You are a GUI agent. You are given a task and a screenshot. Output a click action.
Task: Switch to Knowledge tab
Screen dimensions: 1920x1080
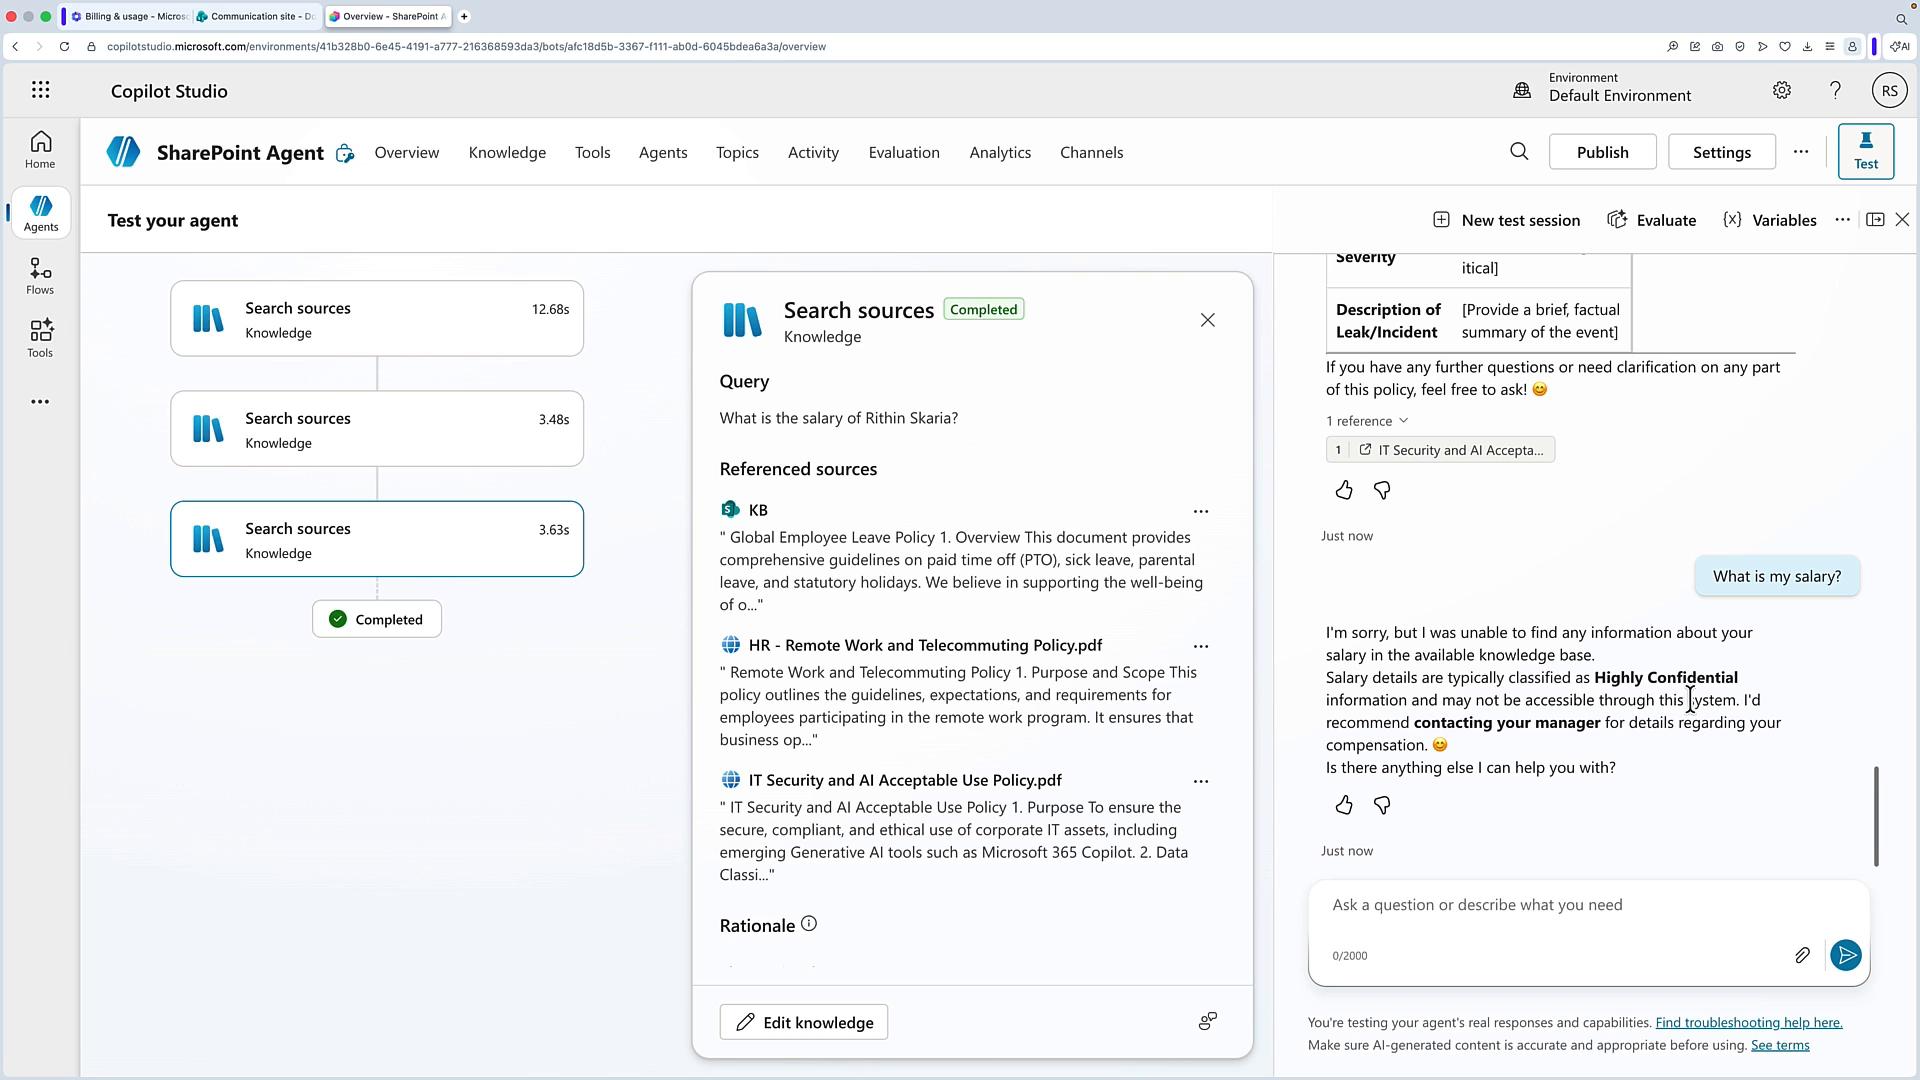(x=507, y=152)
